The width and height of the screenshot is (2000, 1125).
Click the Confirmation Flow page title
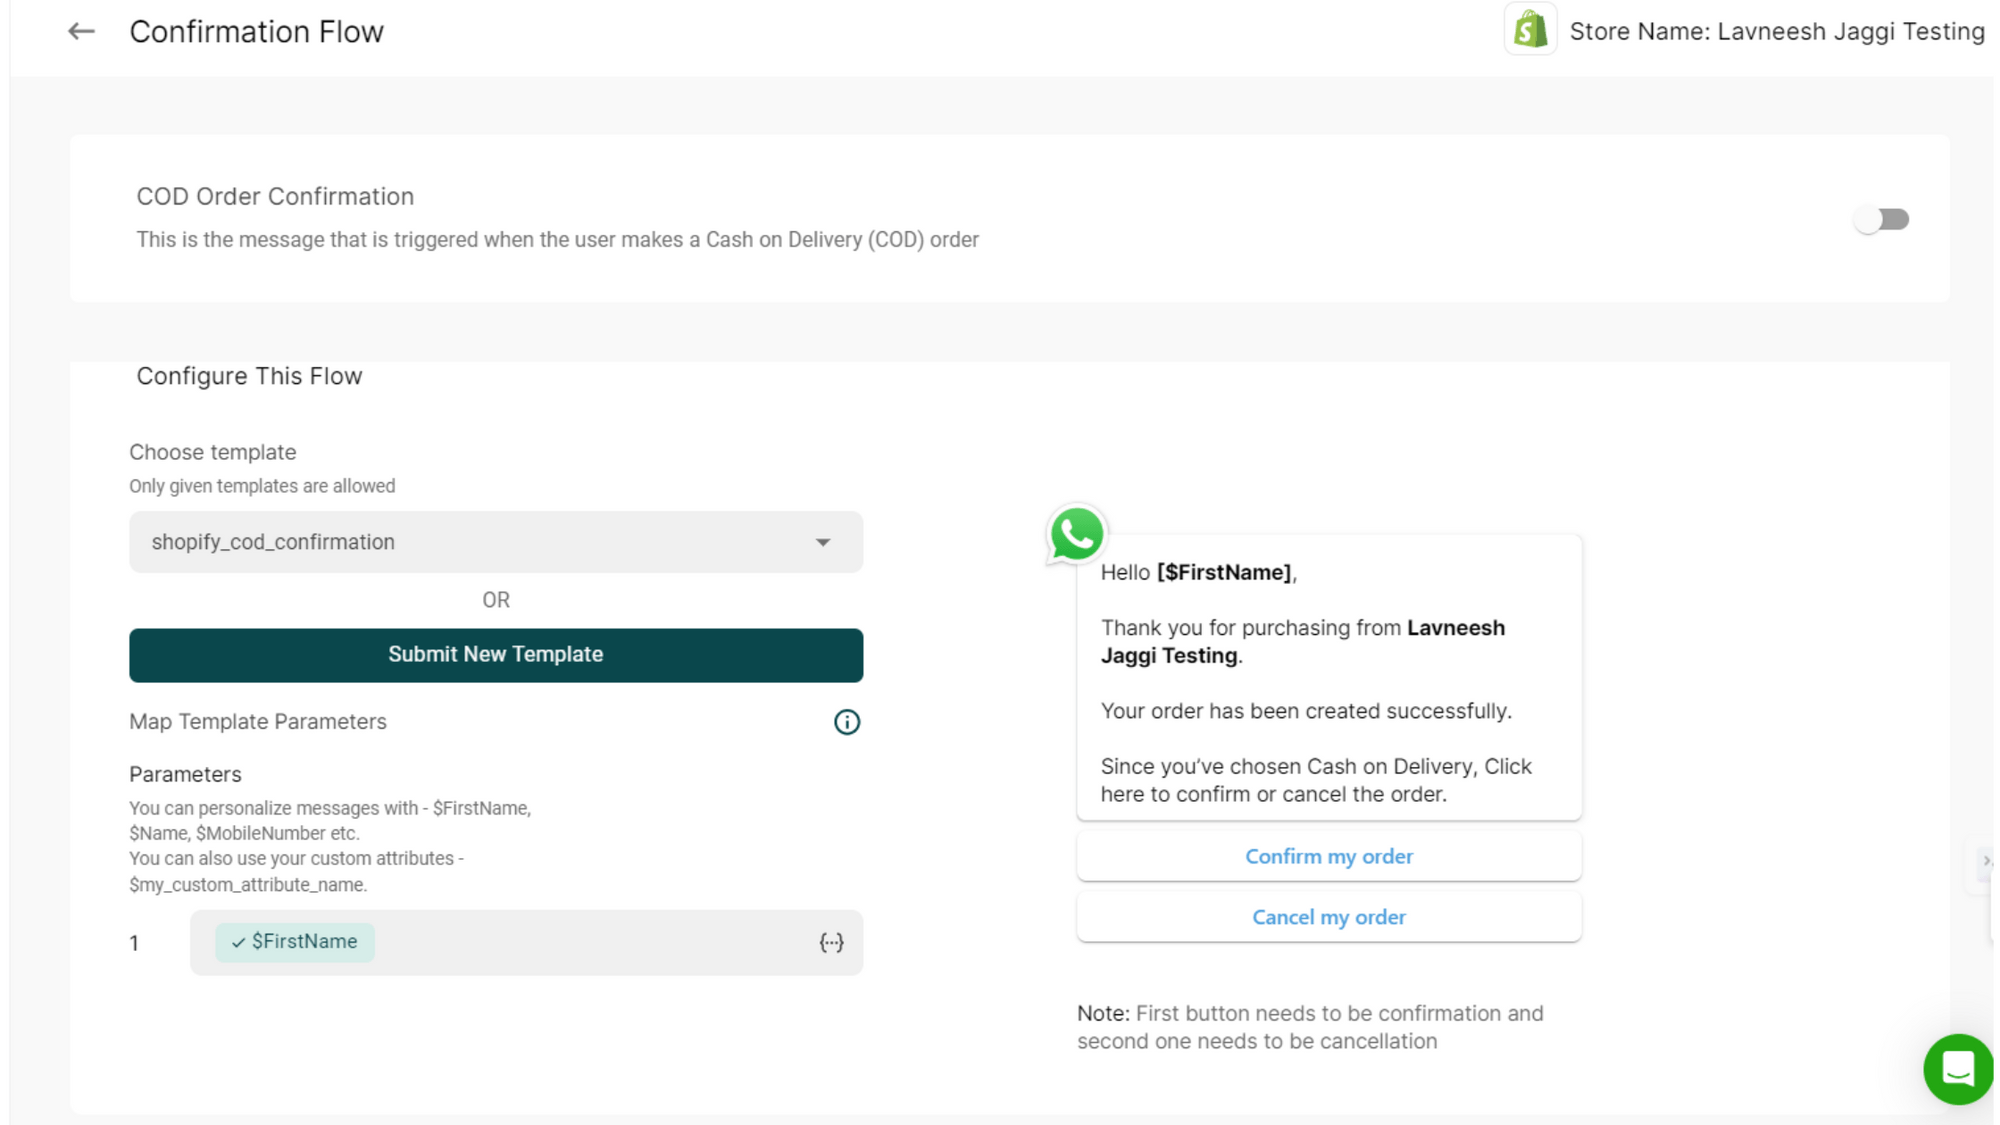coord(256,32)
